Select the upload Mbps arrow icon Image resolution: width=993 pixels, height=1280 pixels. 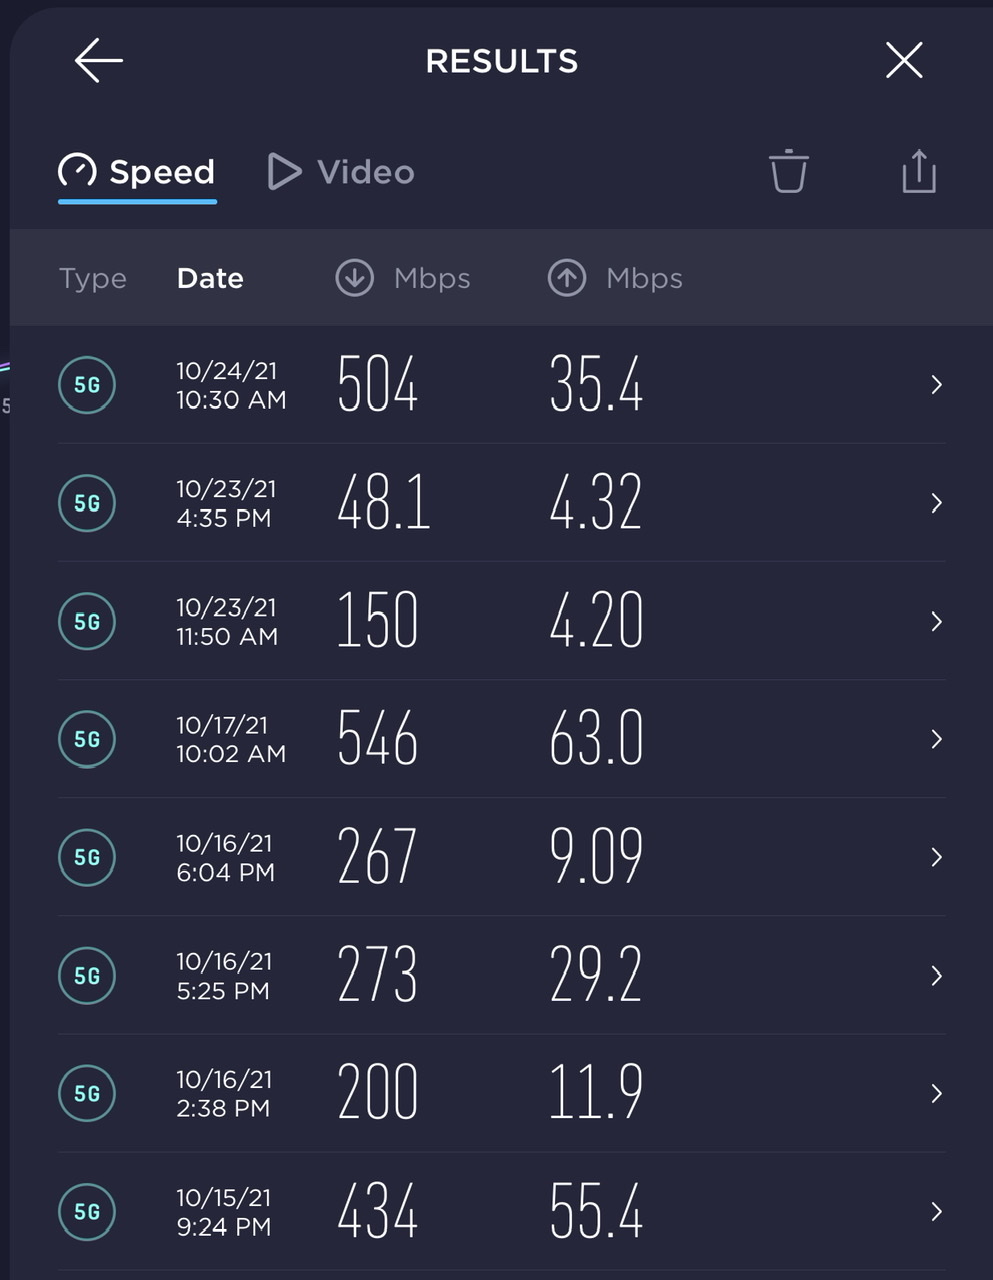click(x=567, y=278)
